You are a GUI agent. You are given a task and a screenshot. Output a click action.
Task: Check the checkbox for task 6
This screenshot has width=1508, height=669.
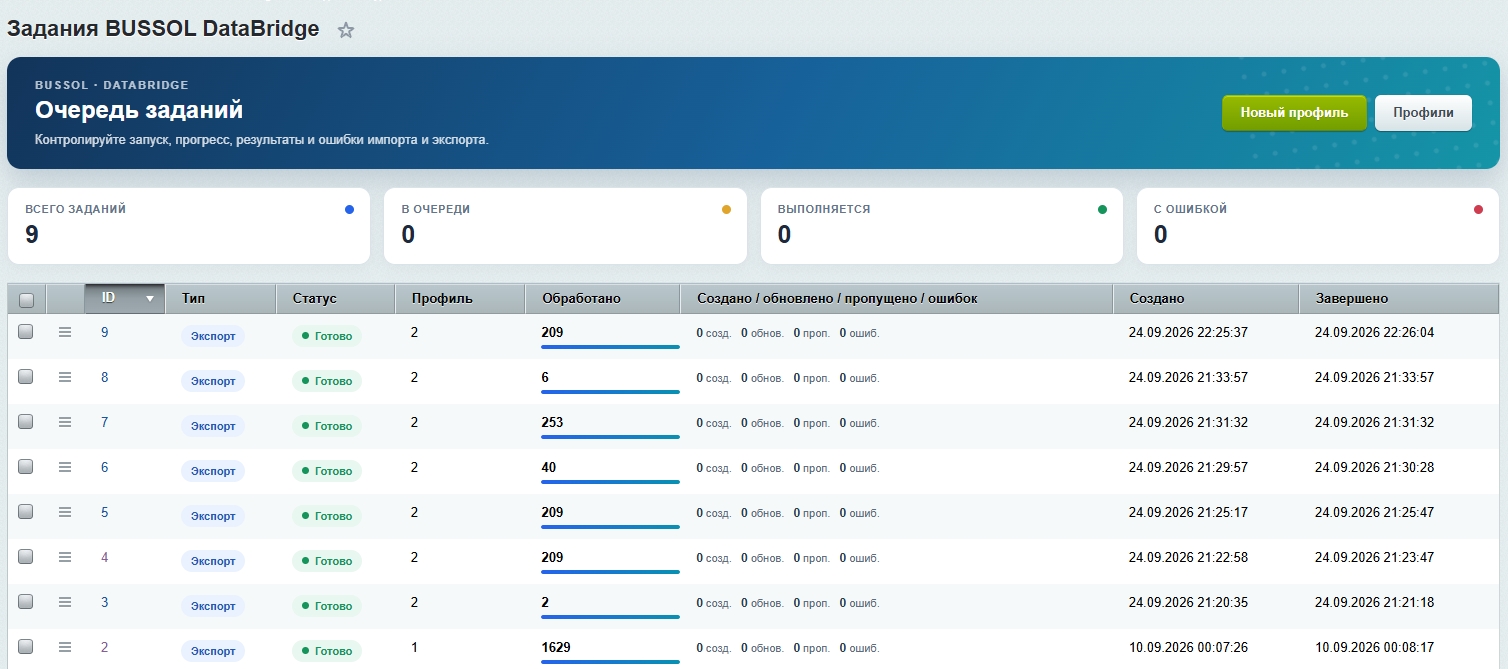pyautogui.click(x=26, y=467)
